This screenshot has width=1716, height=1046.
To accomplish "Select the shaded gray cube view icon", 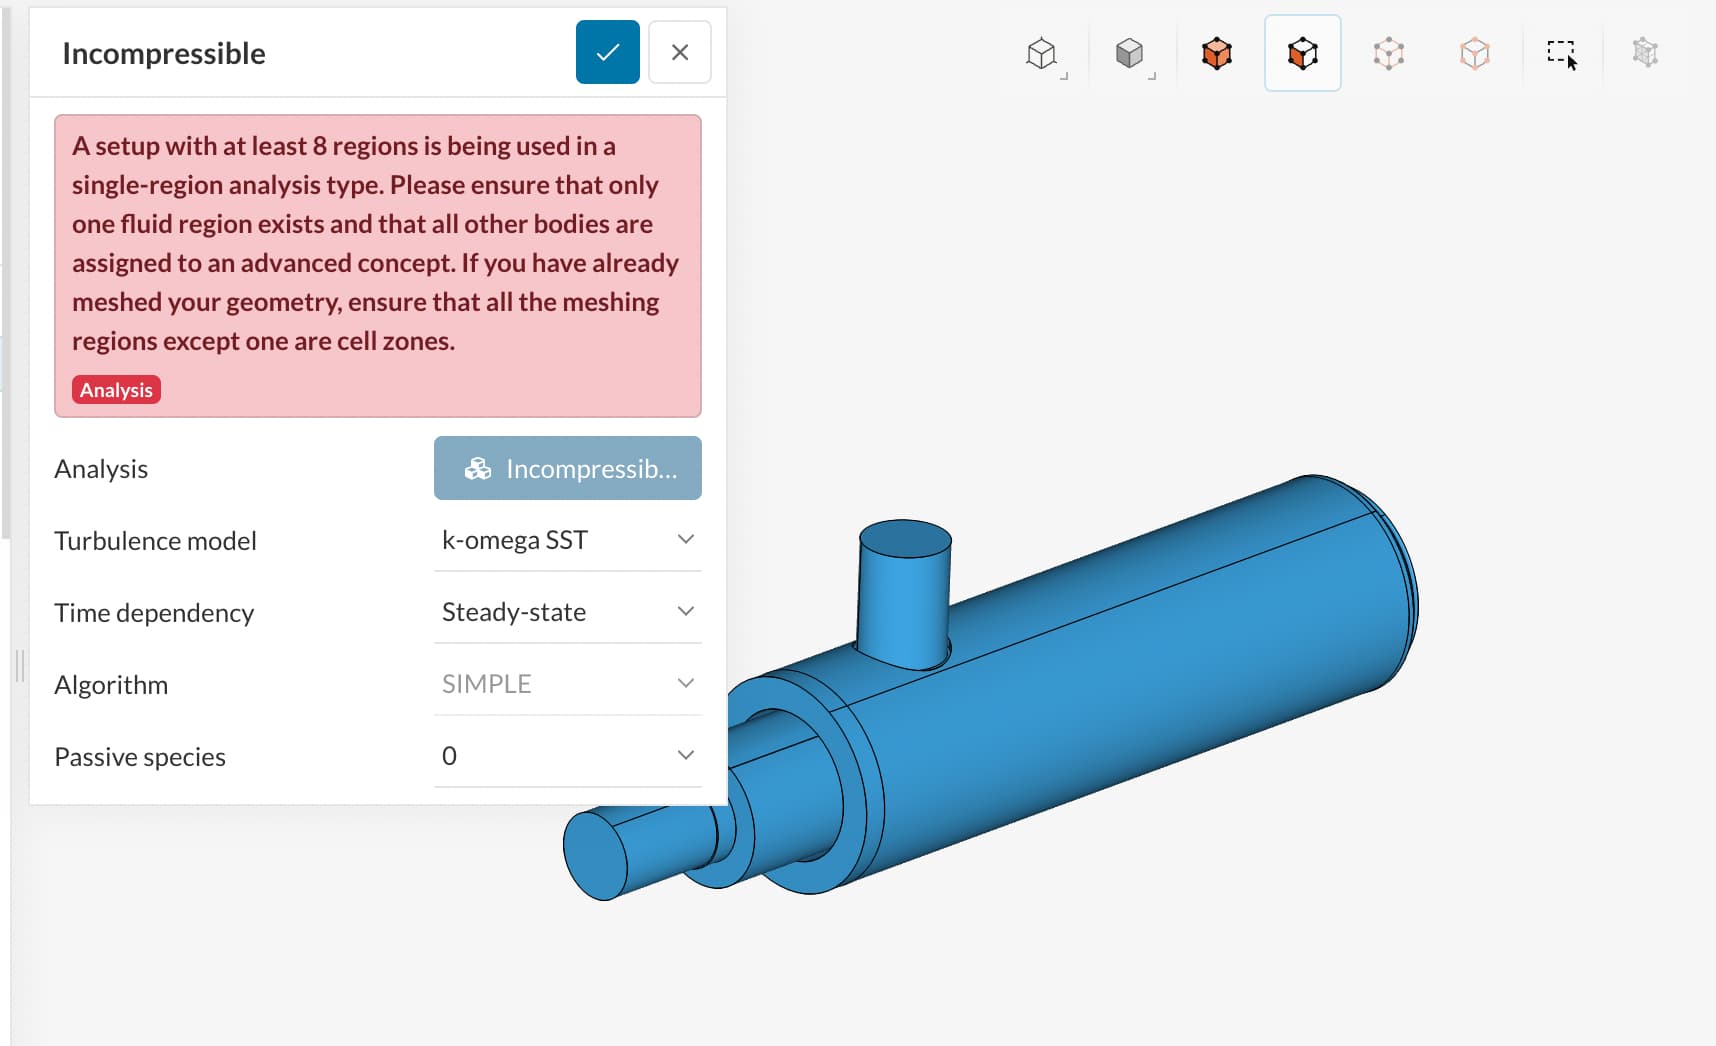I will (1130, 53).
